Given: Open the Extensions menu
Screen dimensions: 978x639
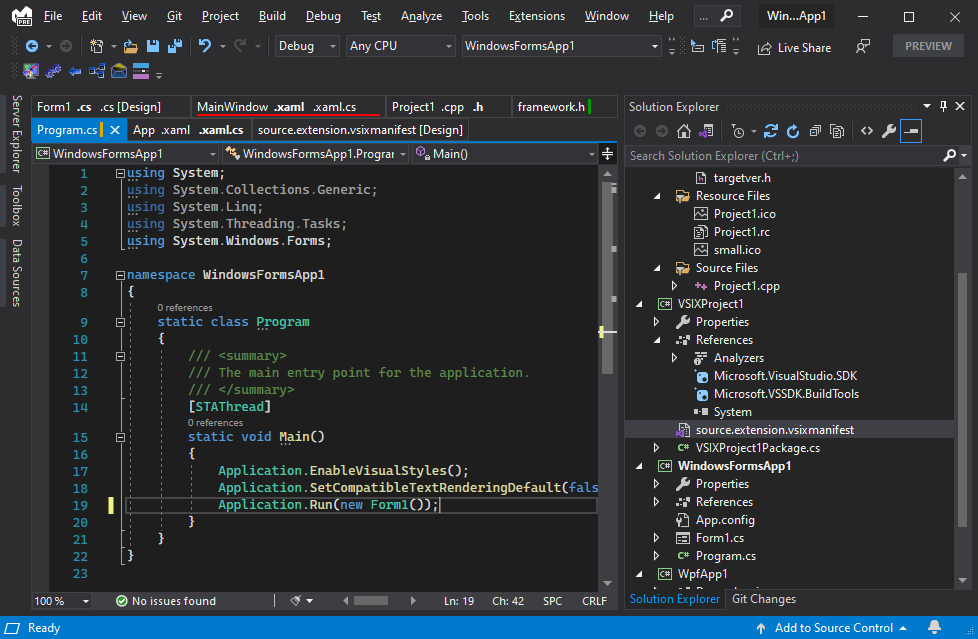Looking at the screenshot, I should click(536, 15).
